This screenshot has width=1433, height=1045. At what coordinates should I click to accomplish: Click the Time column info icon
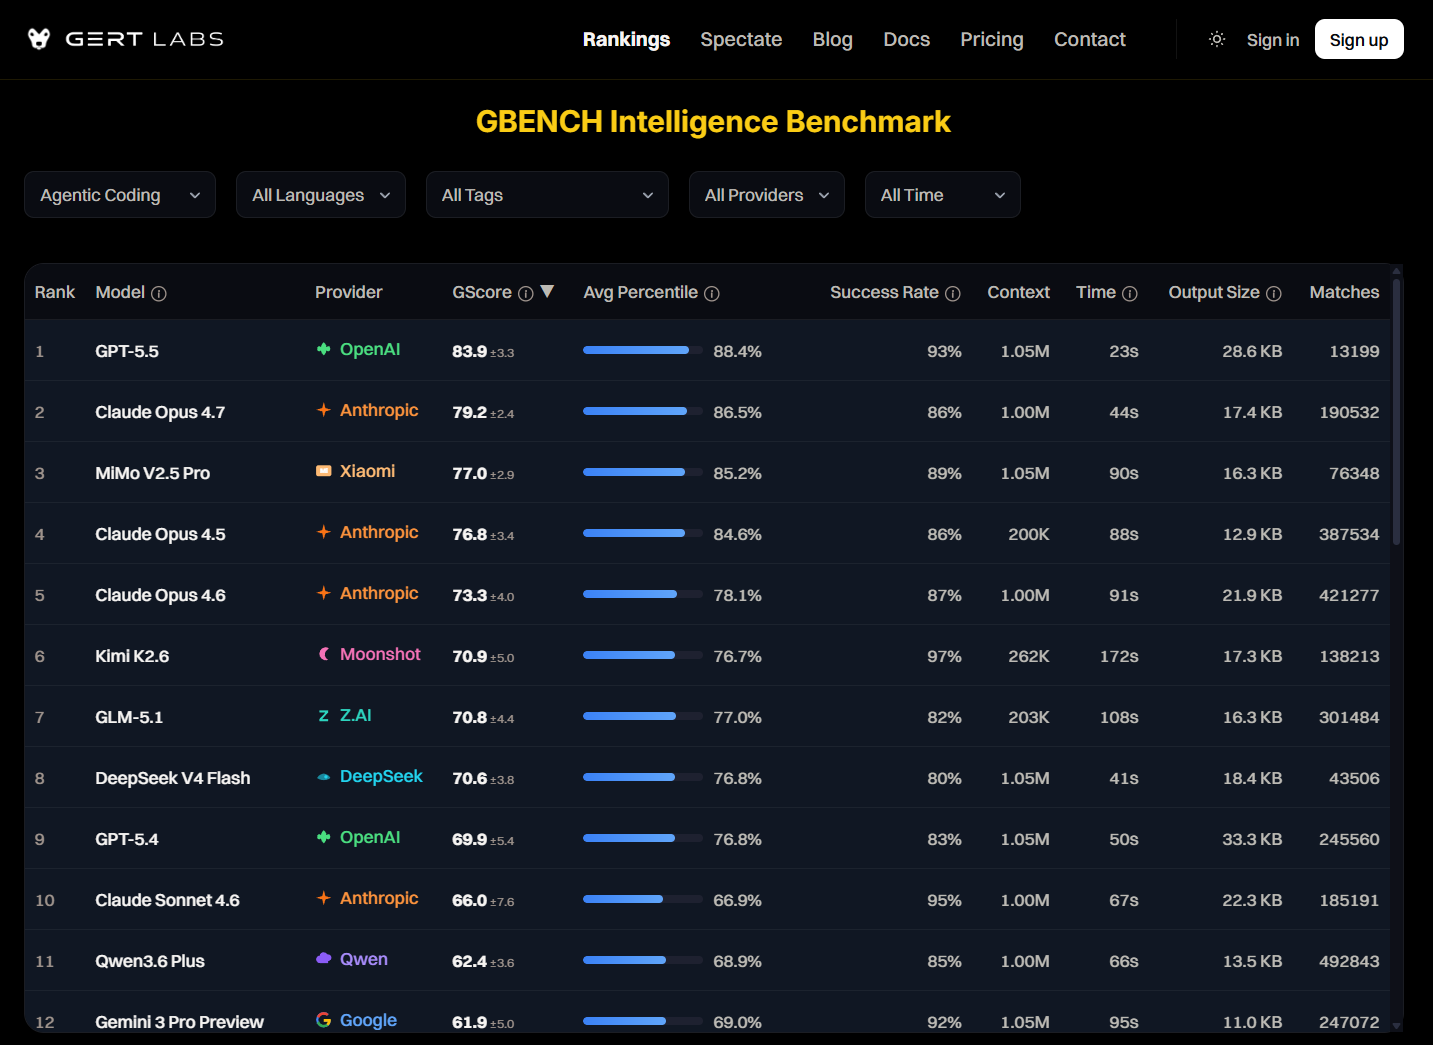click(1130, 293)
